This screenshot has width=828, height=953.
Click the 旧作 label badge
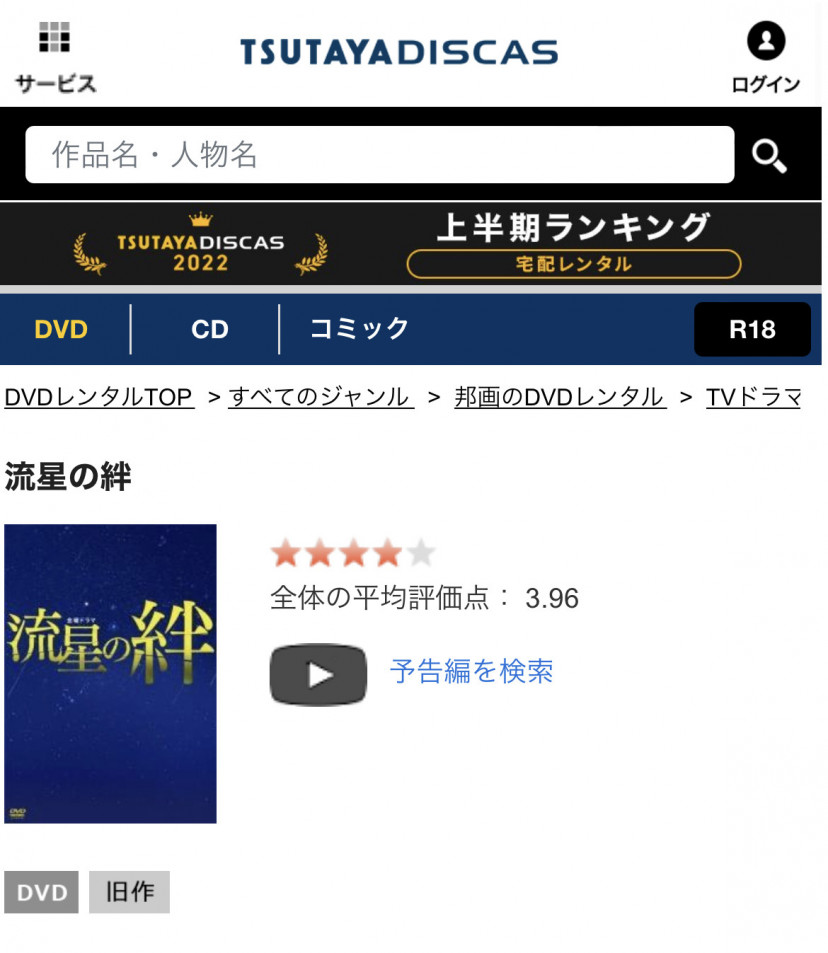tap(129, 892)
